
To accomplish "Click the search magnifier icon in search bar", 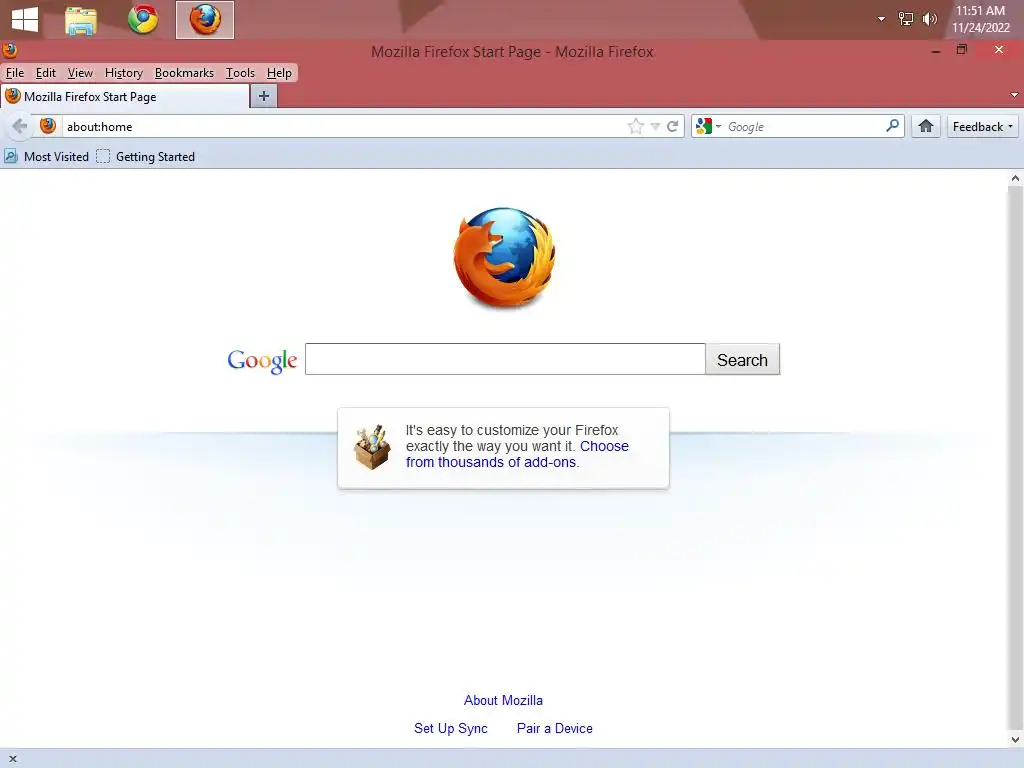I will click(x=892, y=125).
